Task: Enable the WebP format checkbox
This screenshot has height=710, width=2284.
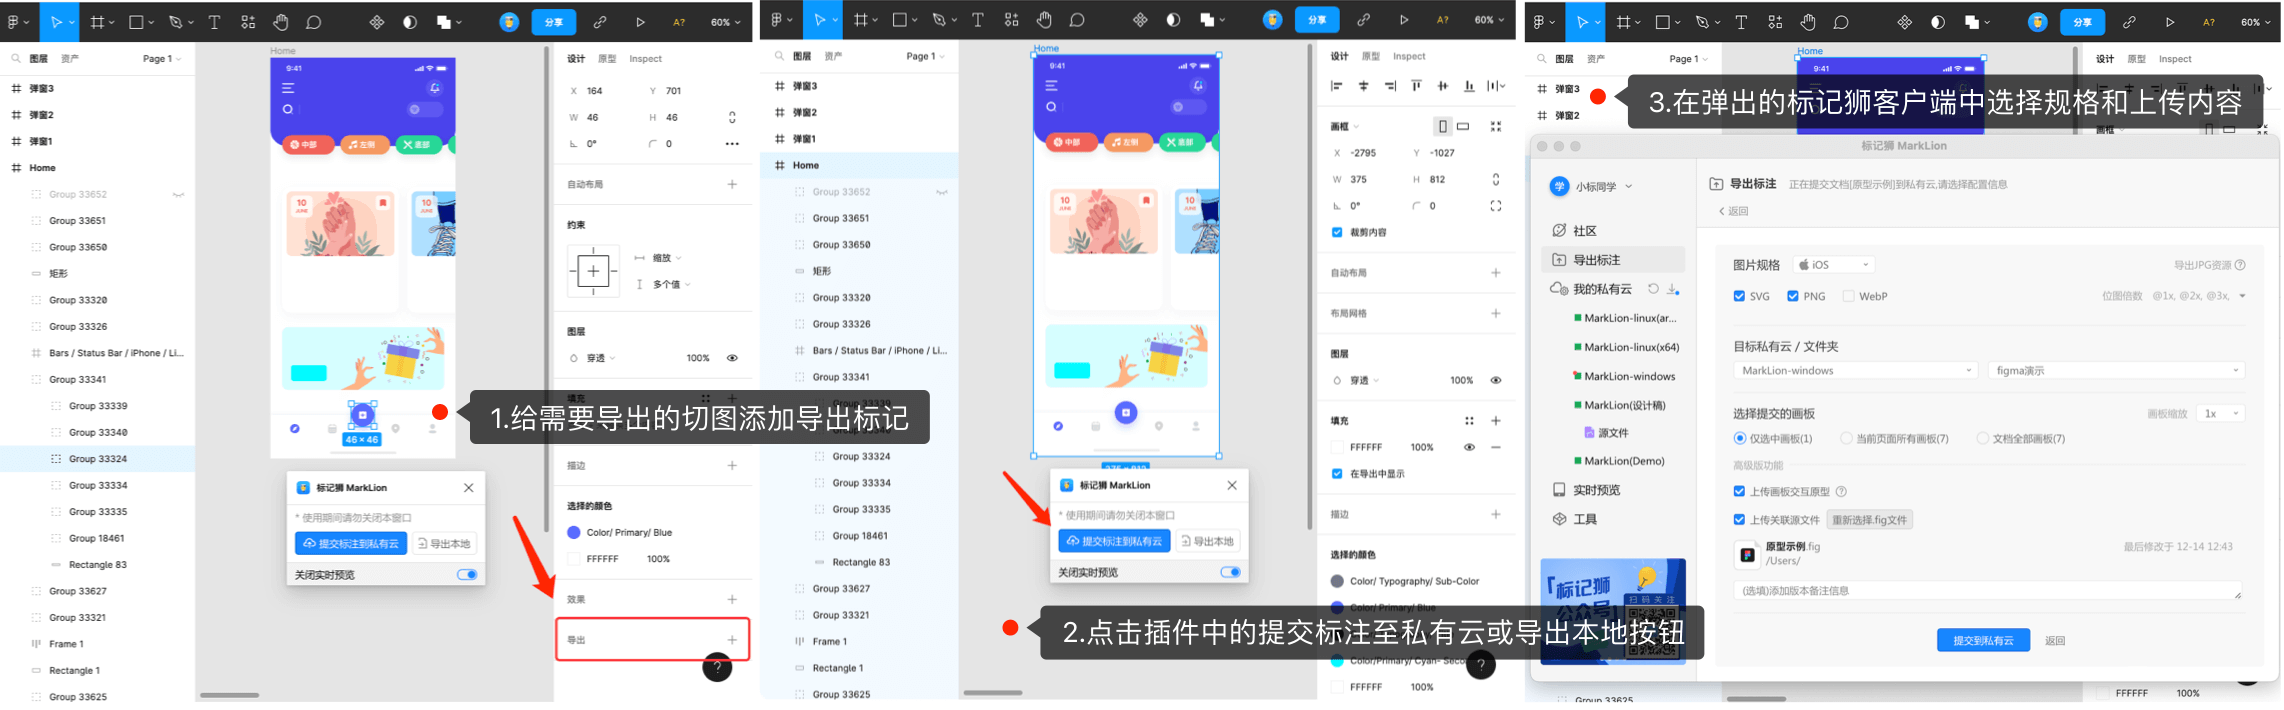Action: (x=1848, y=296)
